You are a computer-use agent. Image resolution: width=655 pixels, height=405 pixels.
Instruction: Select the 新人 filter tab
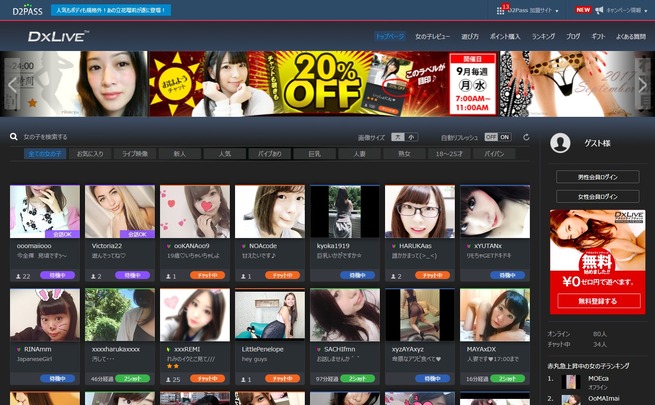pyautogui.click(x=180, y=154)
